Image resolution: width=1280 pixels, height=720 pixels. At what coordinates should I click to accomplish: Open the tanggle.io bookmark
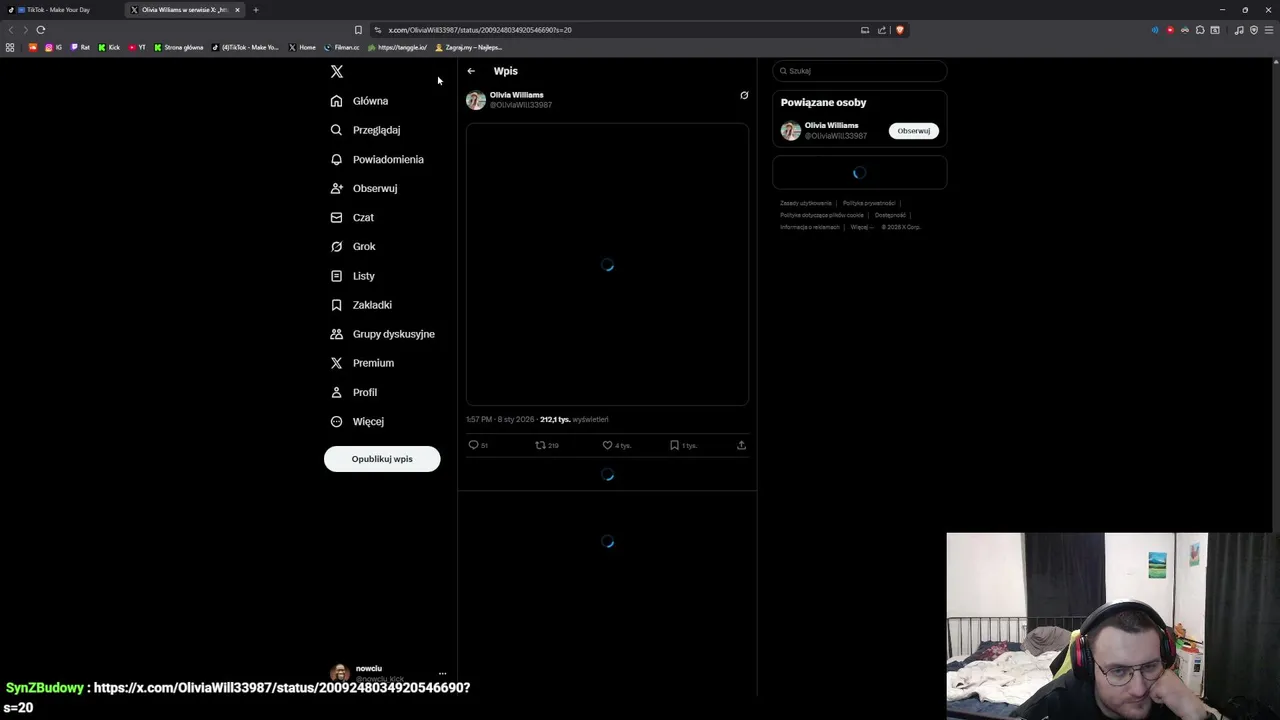[x=397, y=47]
